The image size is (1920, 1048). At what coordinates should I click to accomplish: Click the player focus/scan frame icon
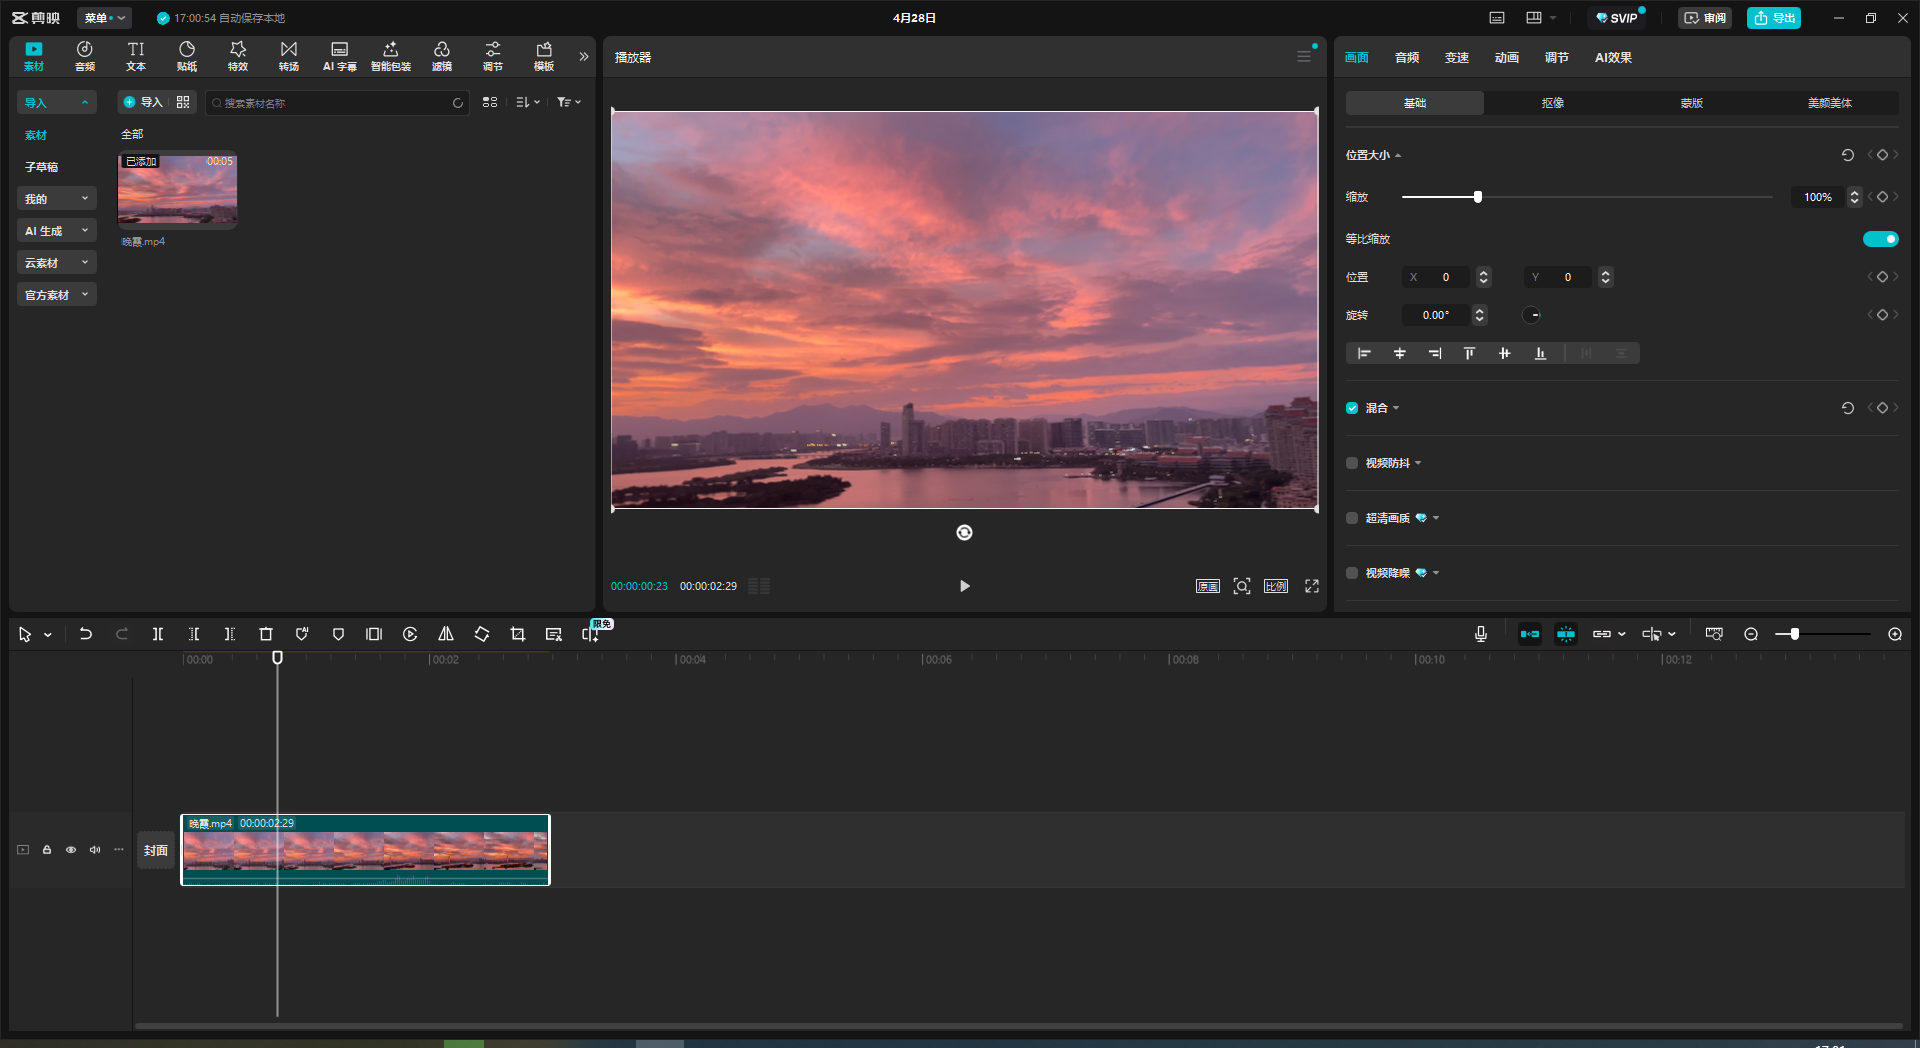(x=1242, y=586)
